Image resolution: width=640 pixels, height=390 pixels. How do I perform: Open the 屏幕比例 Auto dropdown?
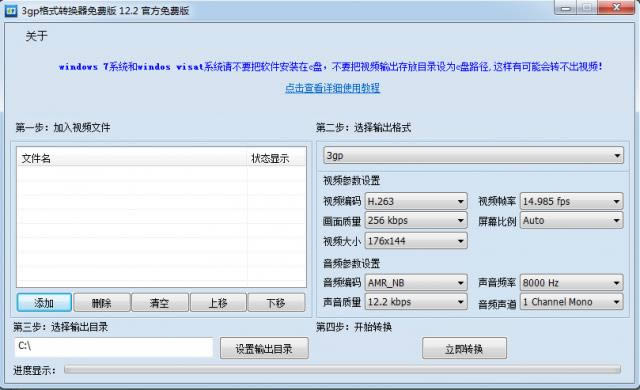(571, 221)
